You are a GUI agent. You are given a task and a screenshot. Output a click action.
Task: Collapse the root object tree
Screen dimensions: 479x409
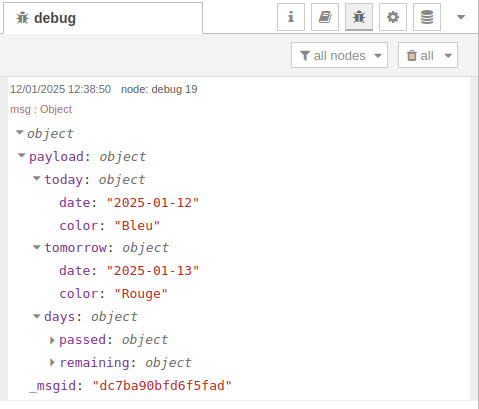20,133
